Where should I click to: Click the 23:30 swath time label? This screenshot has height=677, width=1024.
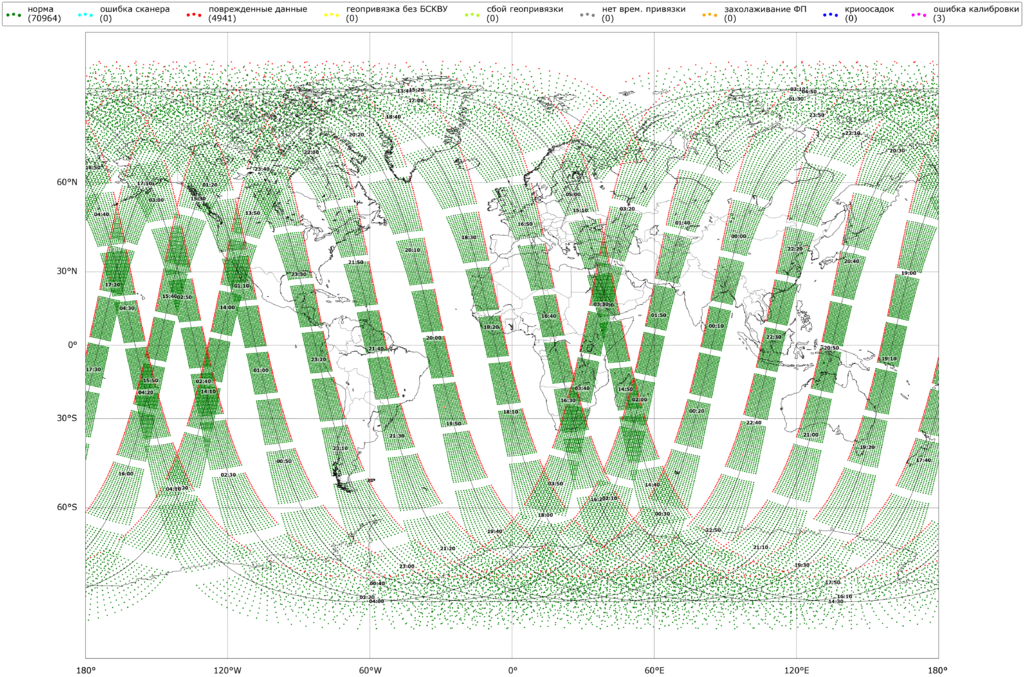[298, 274]
